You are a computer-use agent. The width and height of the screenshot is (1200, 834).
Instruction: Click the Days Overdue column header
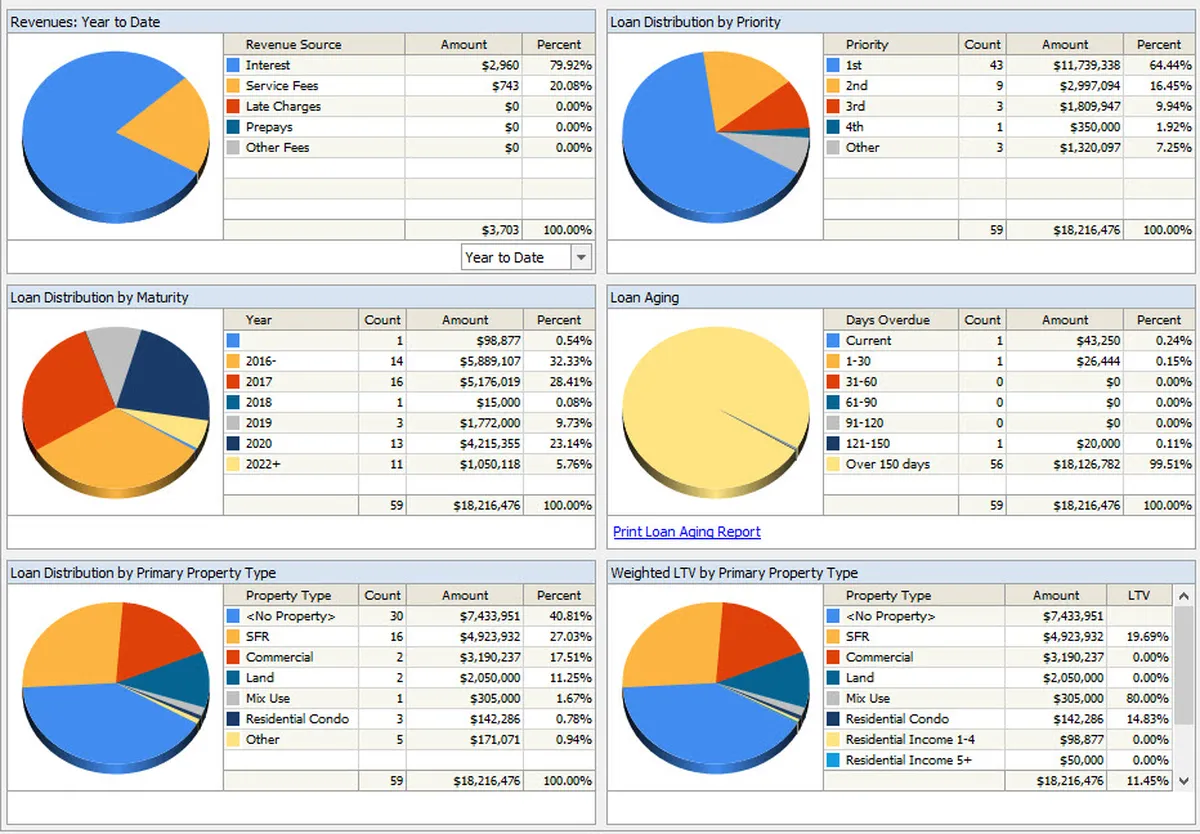click(890, 320)
